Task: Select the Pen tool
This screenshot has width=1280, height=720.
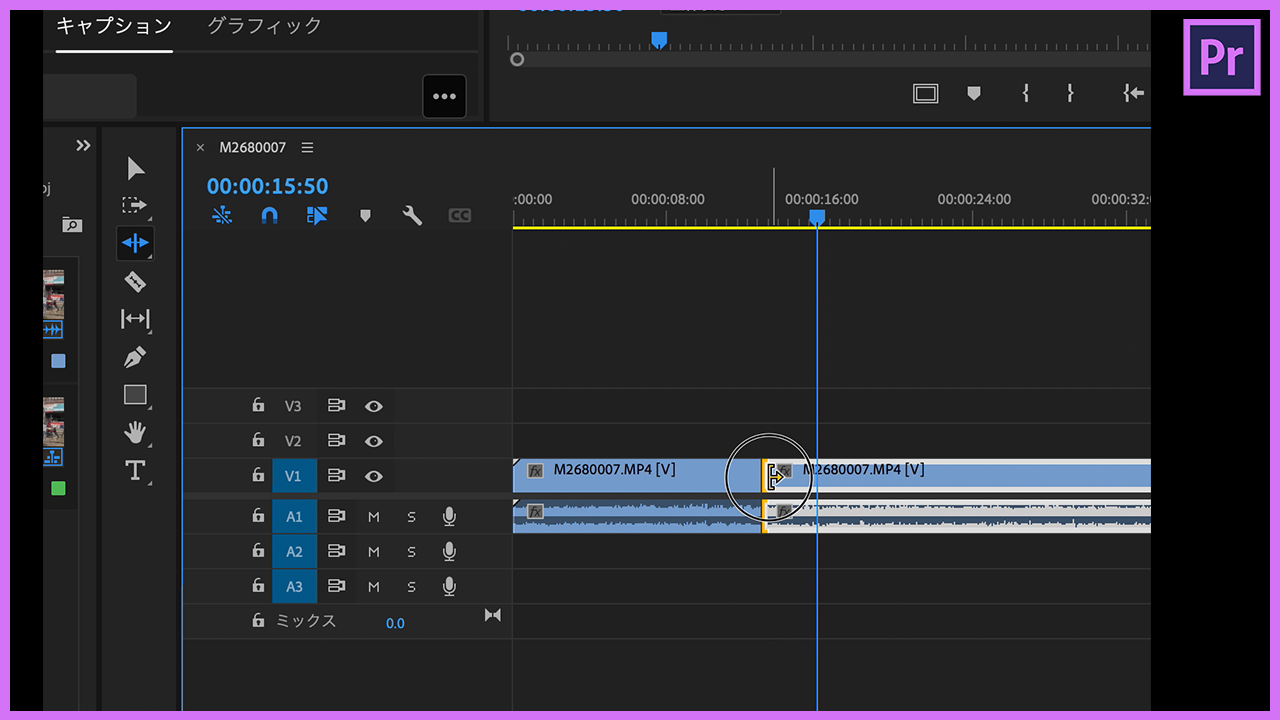Action: (135, 356)
